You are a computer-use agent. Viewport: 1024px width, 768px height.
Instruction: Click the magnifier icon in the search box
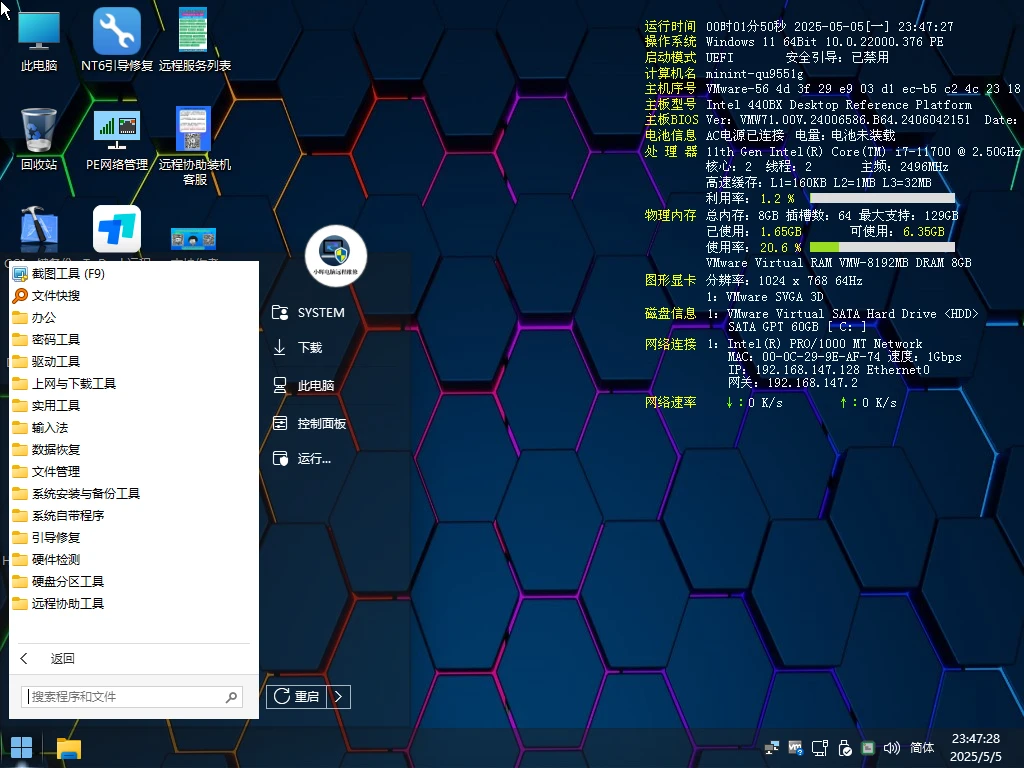[231, 697]
